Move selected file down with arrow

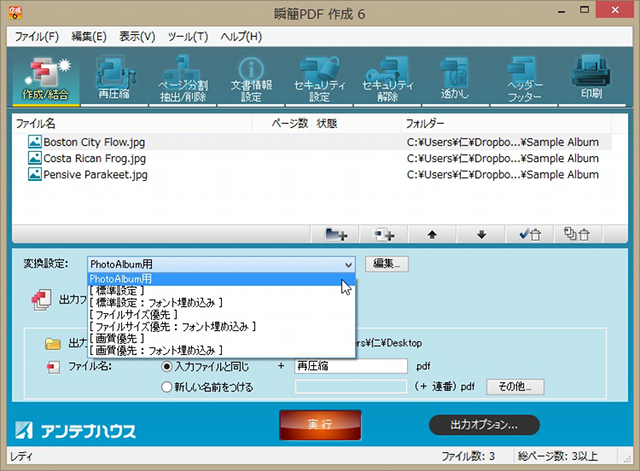click(x=481, y=235)
